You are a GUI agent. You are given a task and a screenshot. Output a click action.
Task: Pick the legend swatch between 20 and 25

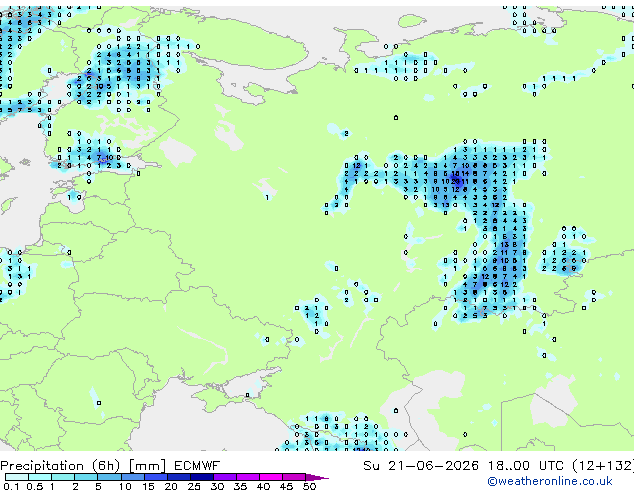(178, 477)
